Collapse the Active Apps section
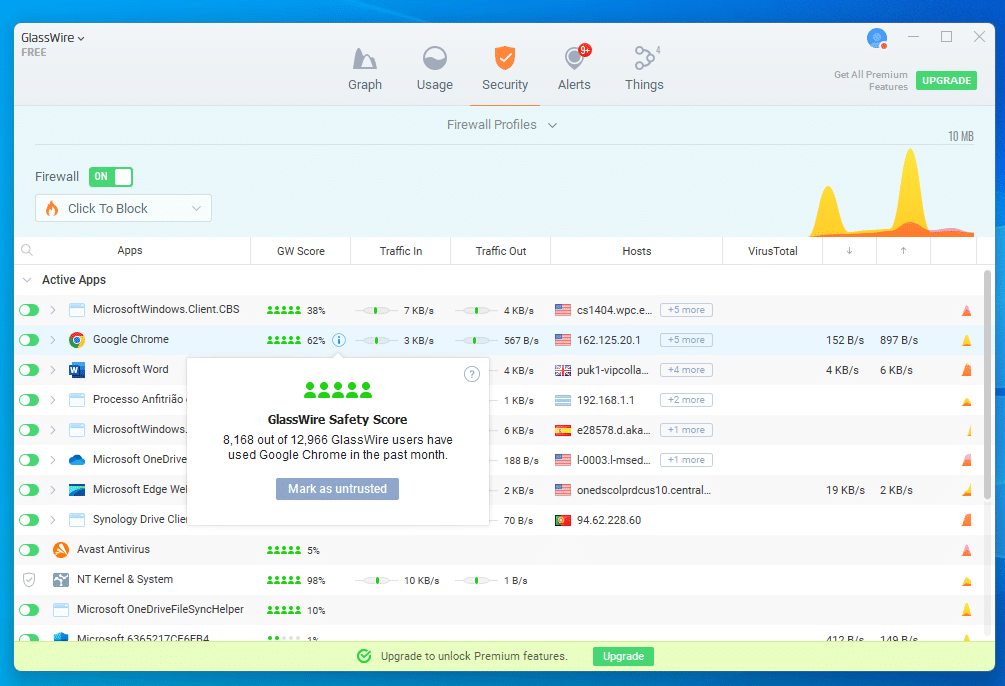 point(27,280)
